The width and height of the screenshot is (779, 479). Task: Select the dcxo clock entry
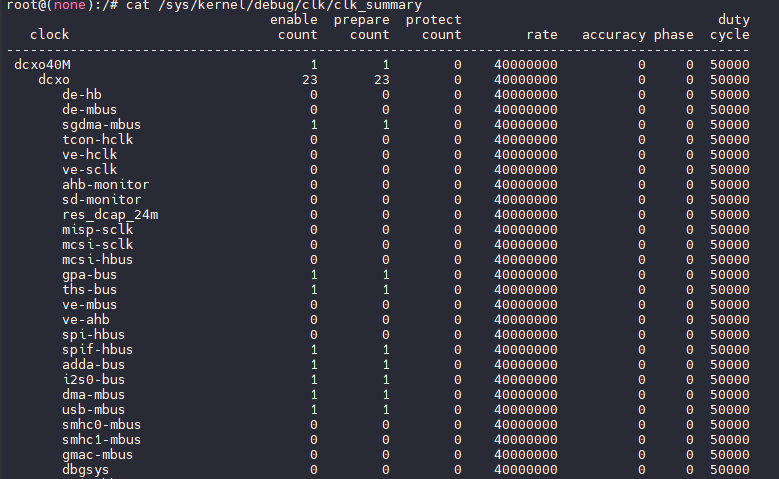point(54,80)
